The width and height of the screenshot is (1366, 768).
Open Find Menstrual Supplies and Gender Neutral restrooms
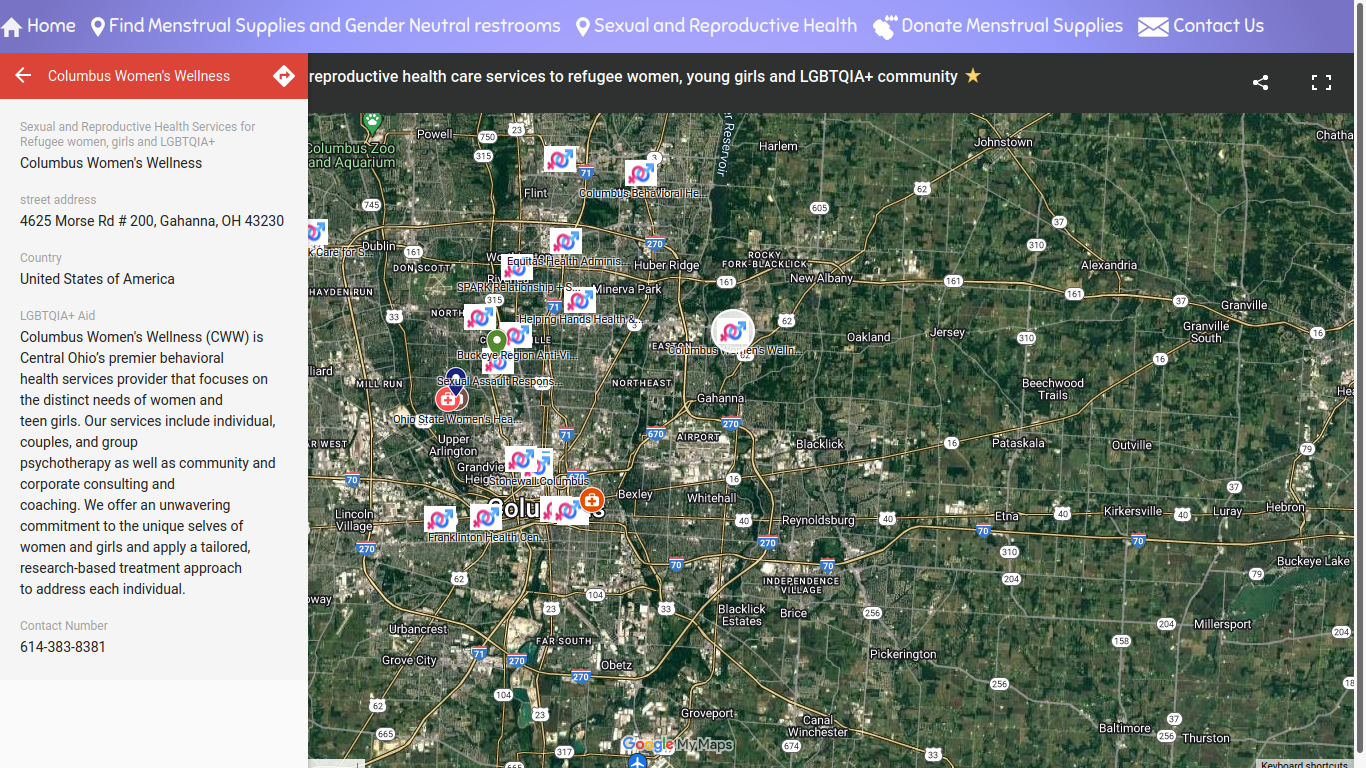325,26
